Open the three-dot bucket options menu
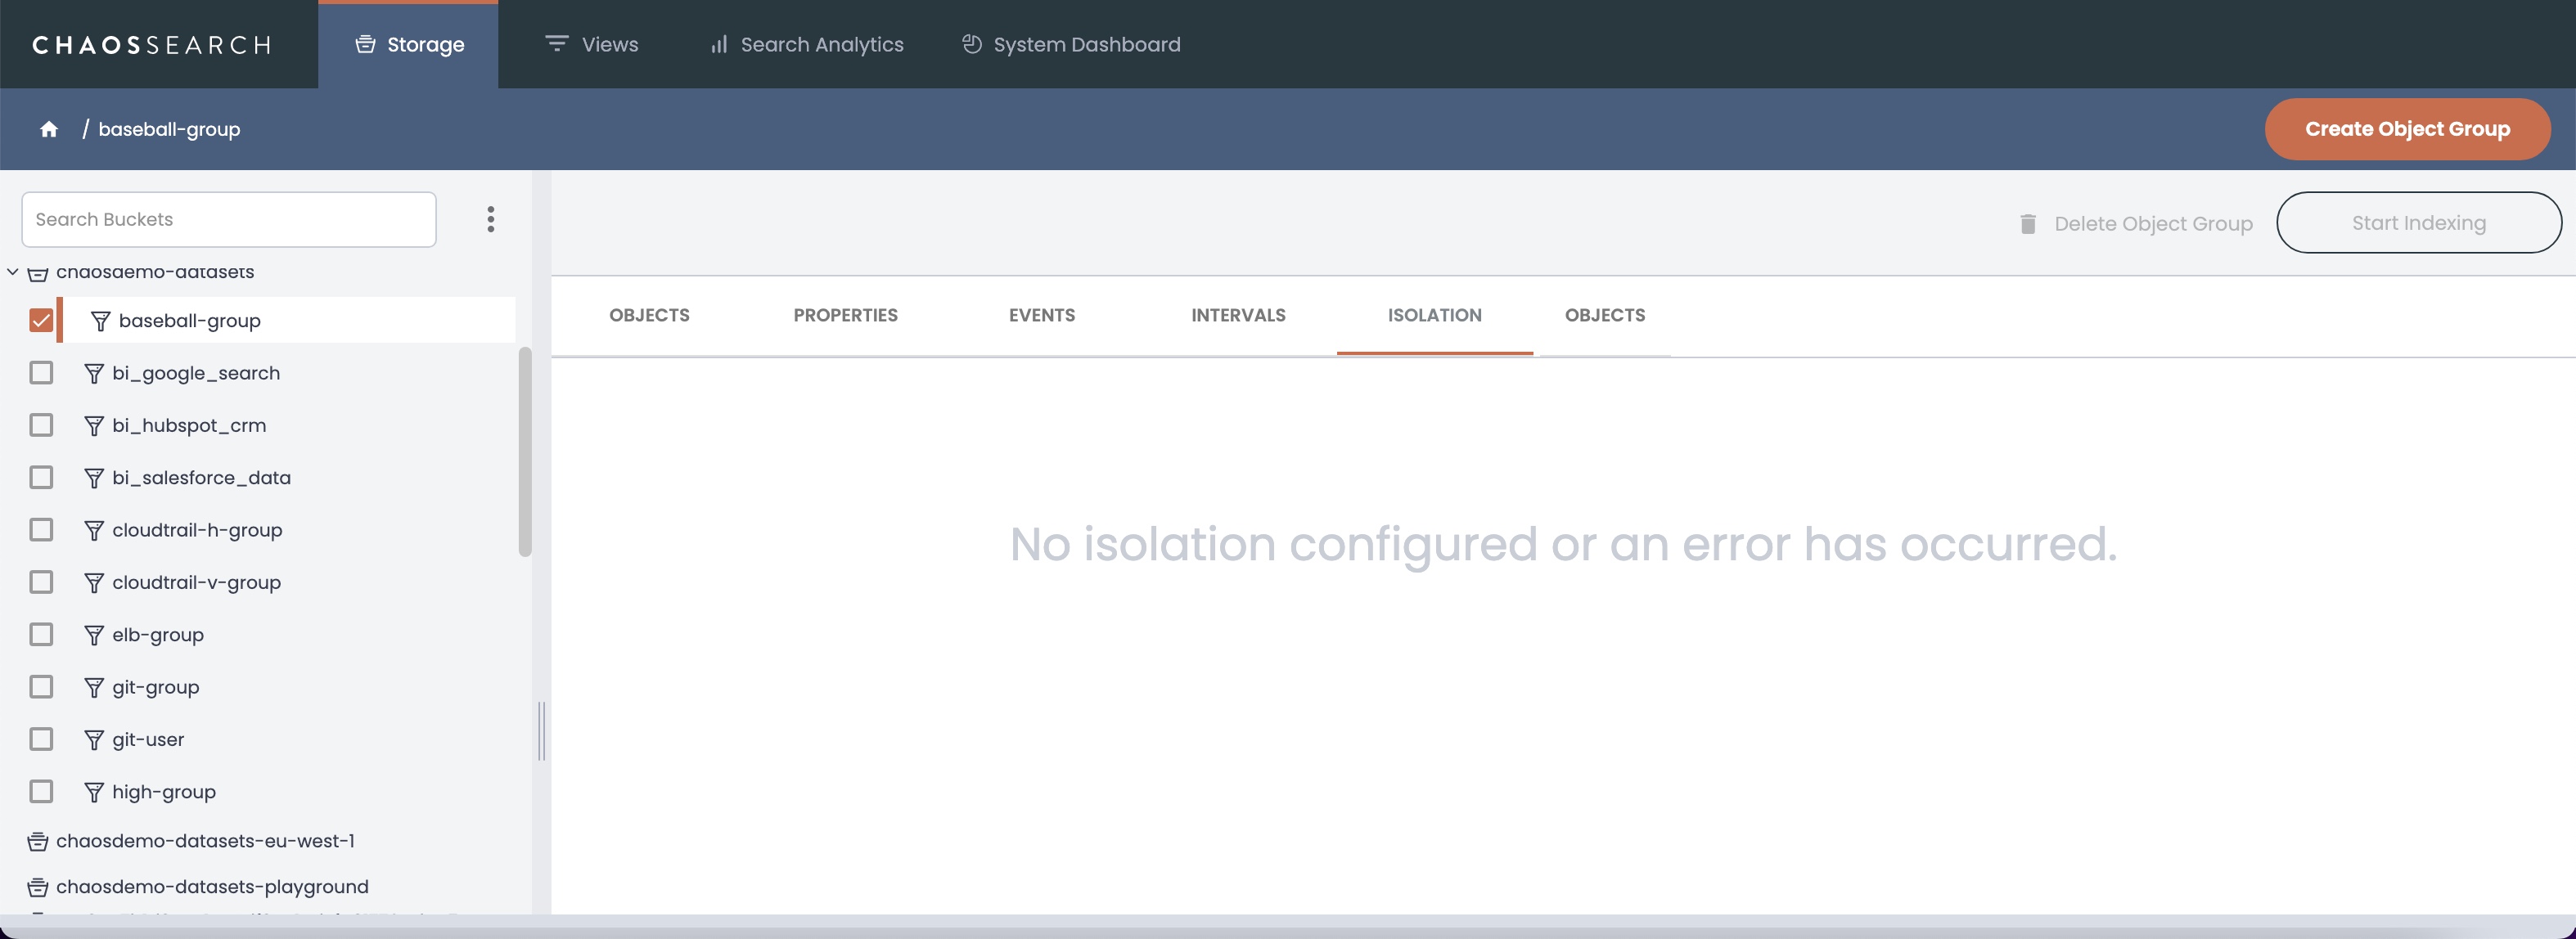Image resolution: width=2576 pixels, height=939 pixels. tap(490, 219)
